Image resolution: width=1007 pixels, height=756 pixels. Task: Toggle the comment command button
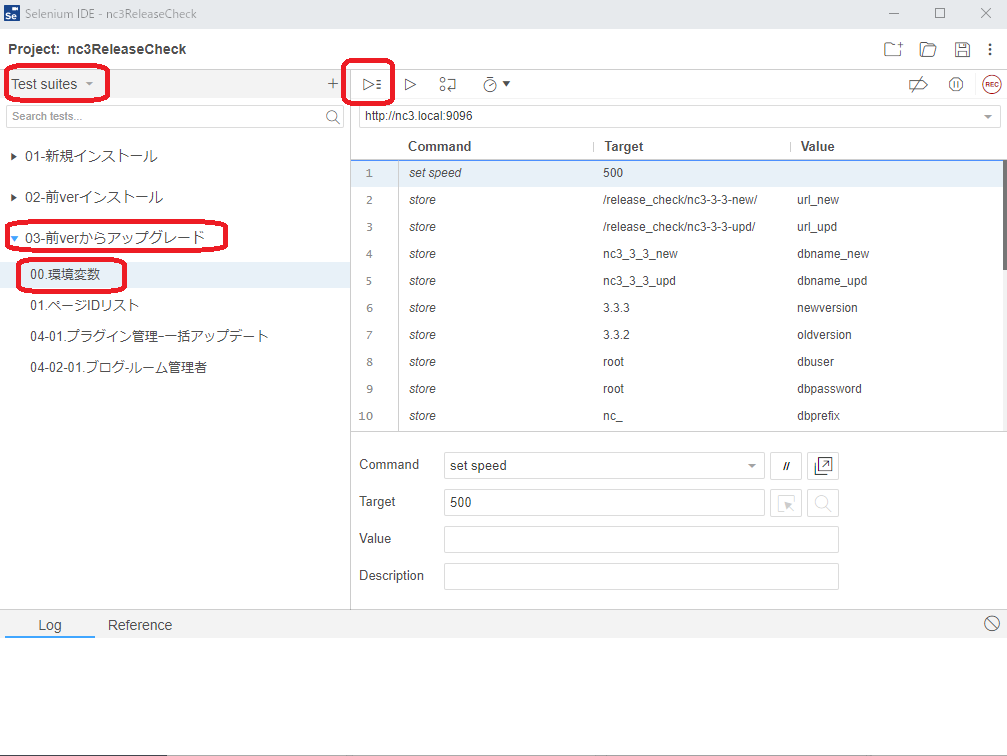786,466
